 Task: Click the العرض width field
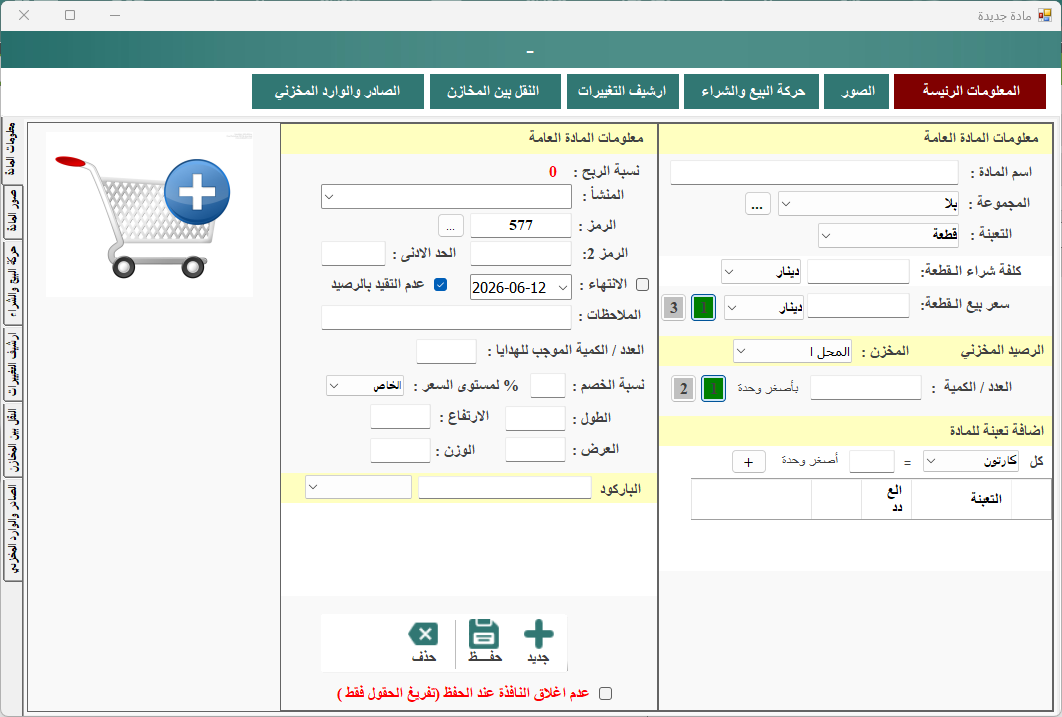(x=535, y=450)
